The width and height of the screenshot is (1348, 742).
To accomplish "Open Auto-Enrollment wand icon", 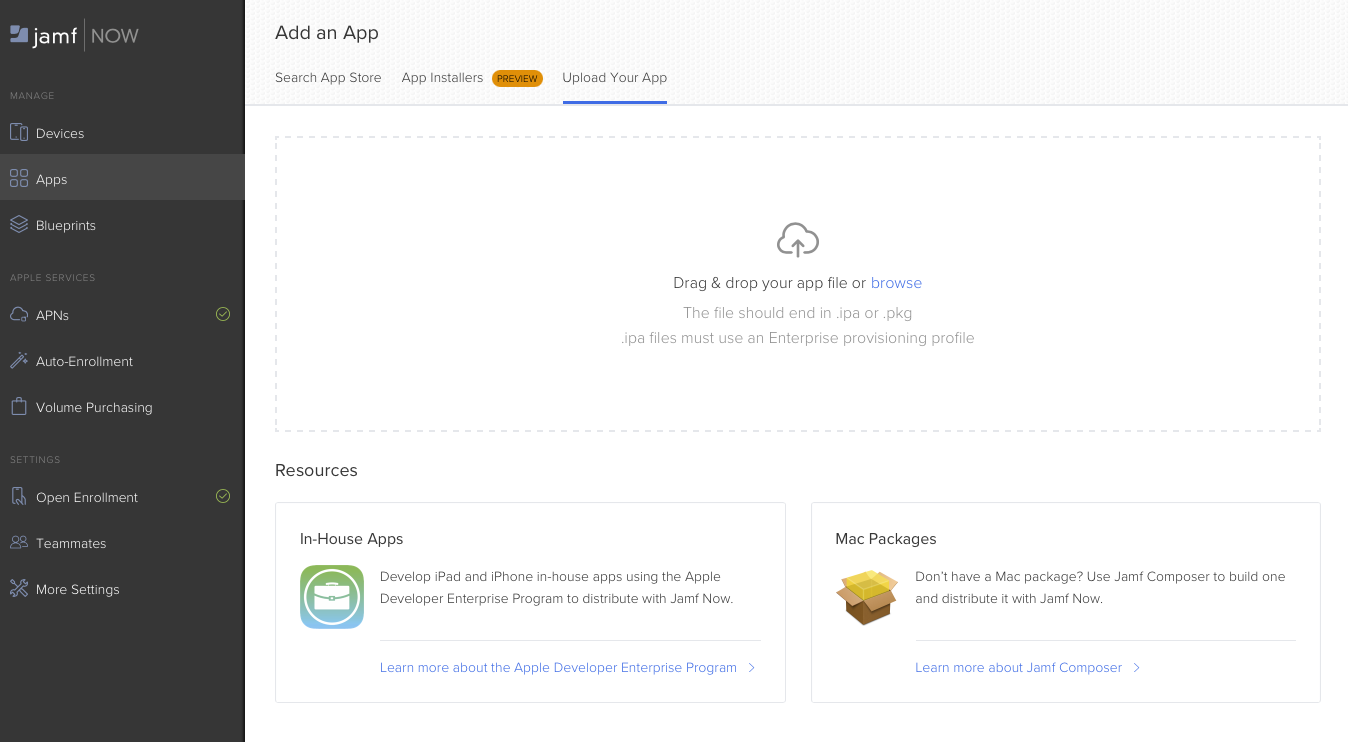I will [x=19, y=361].
